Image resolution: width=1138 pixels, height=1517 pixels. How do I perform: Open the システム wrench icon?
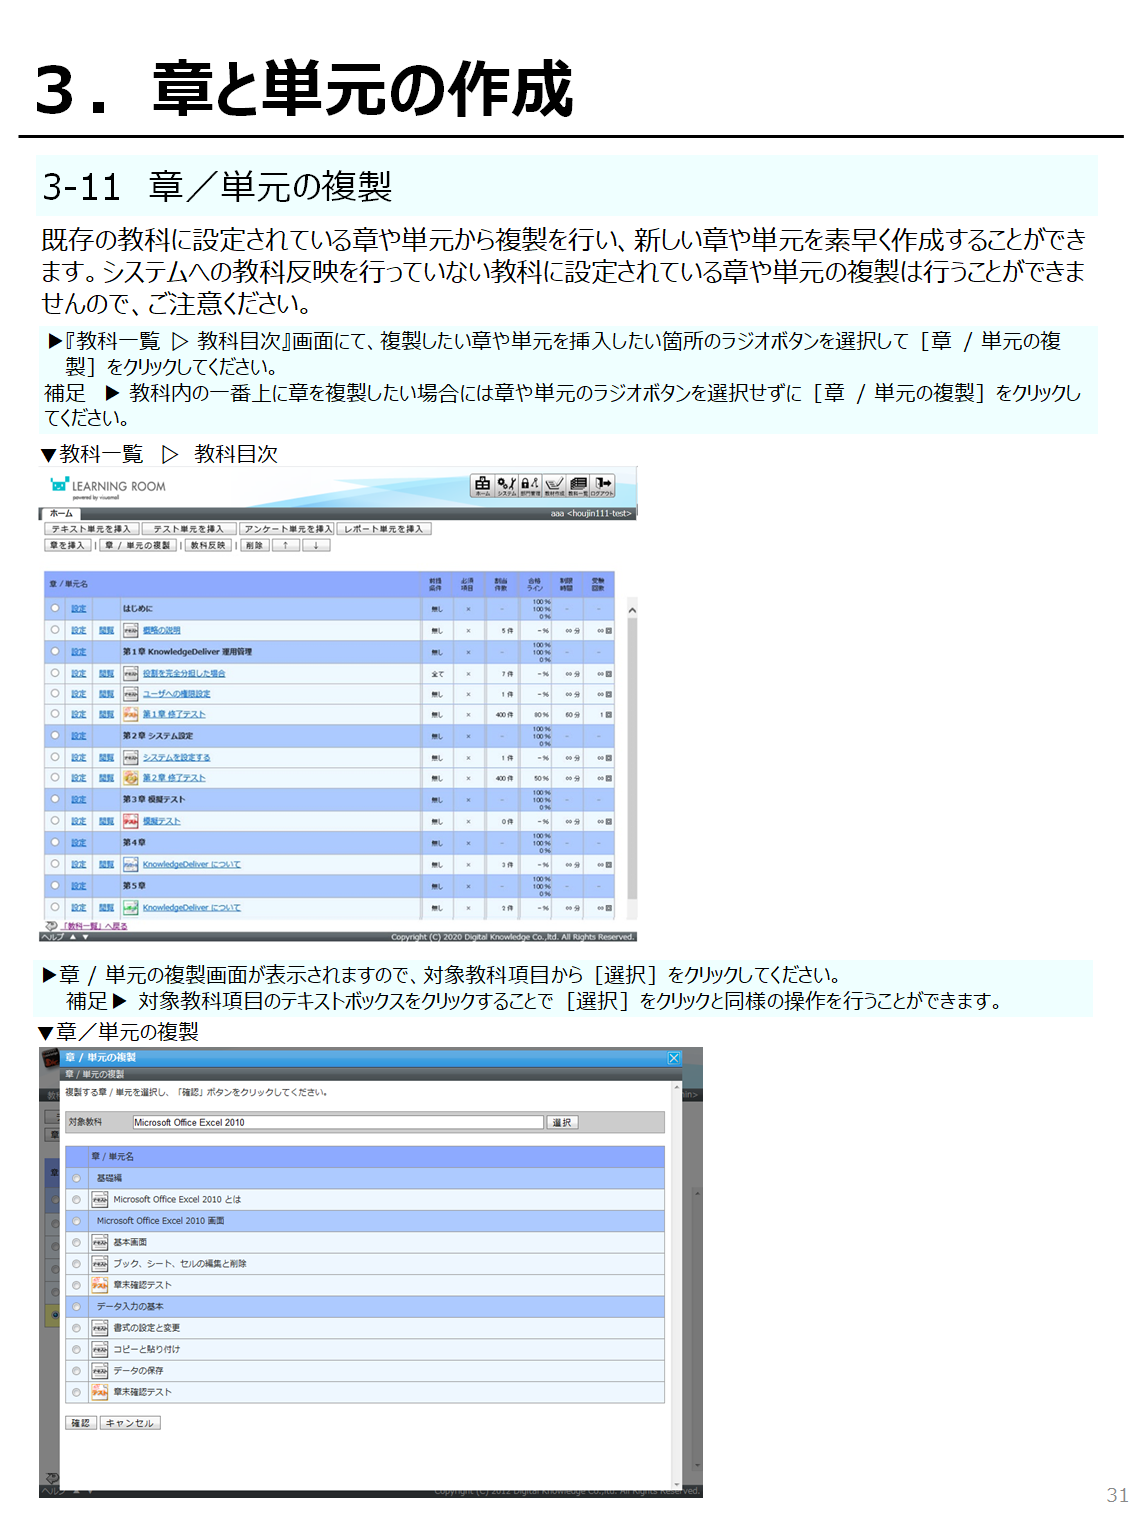pyautogui.click(x=507, y=486)
